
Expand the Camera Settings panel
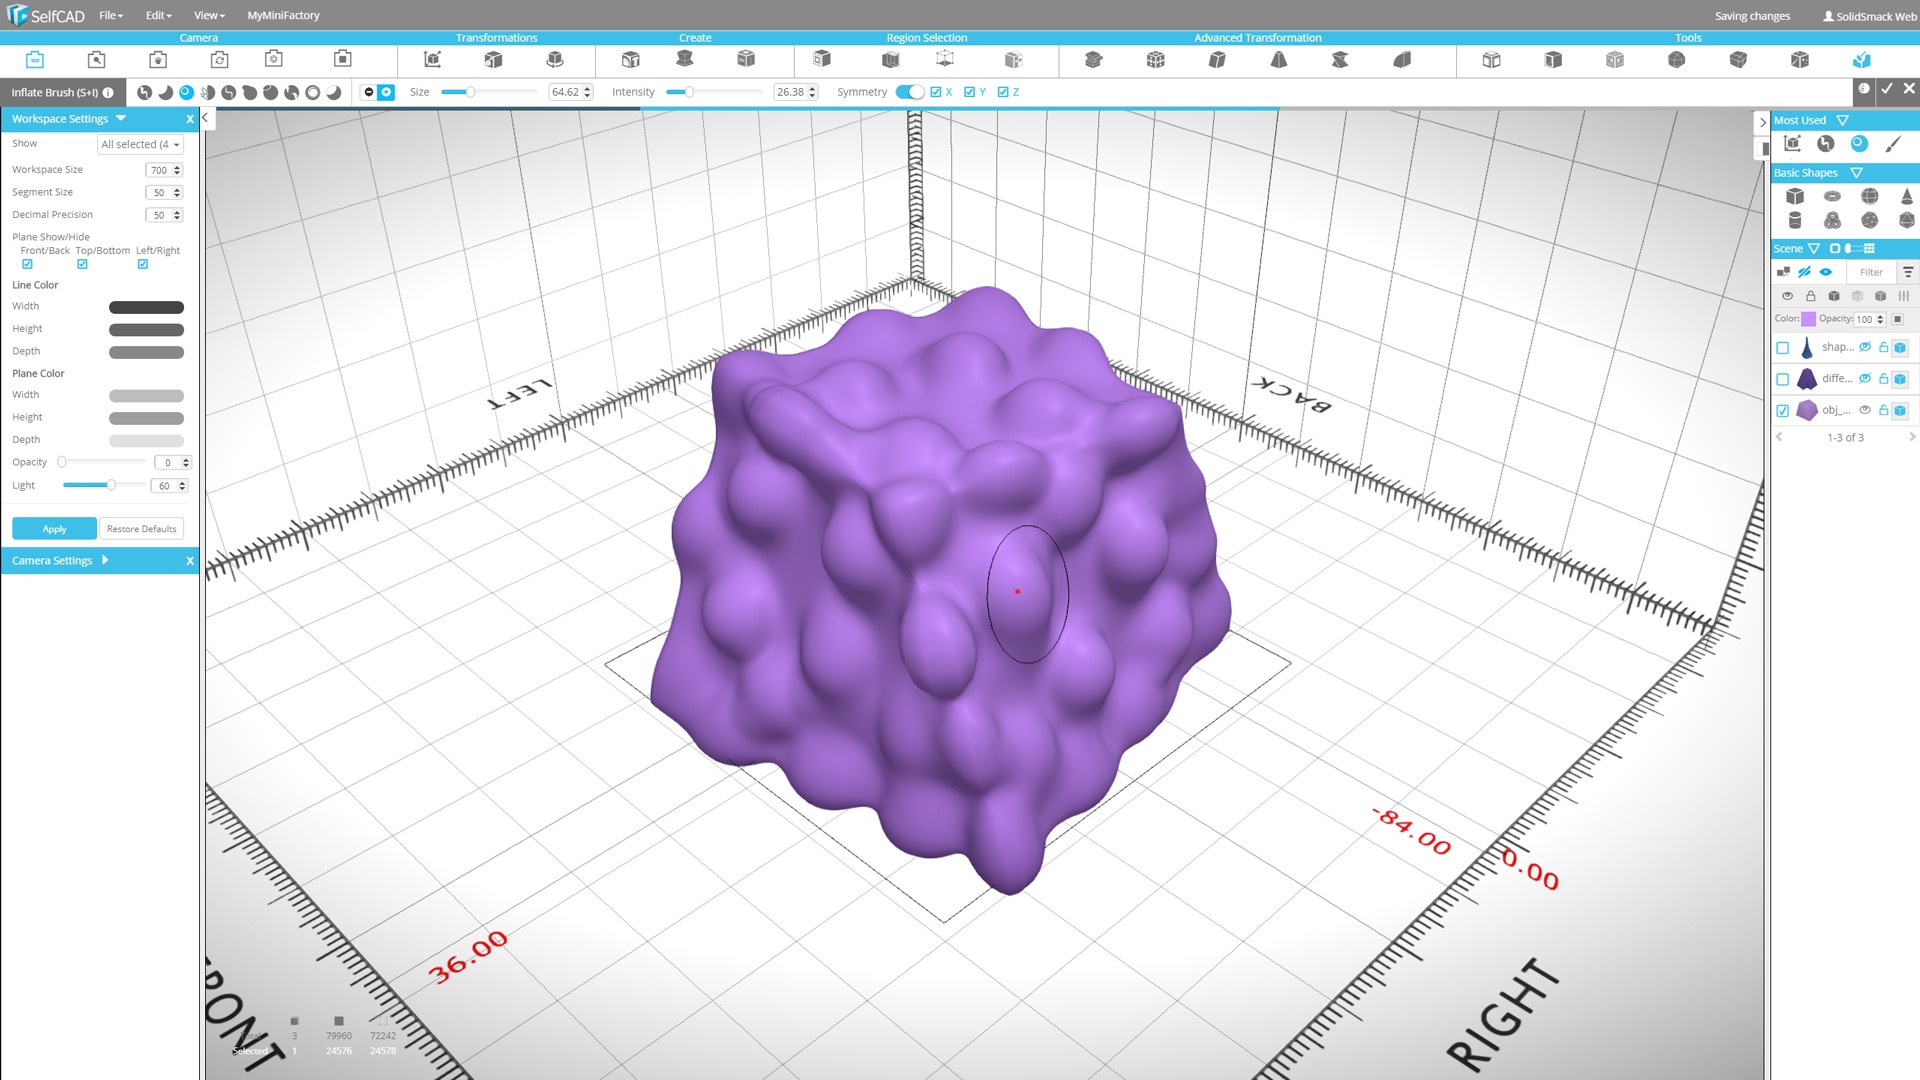coord(105,560)
